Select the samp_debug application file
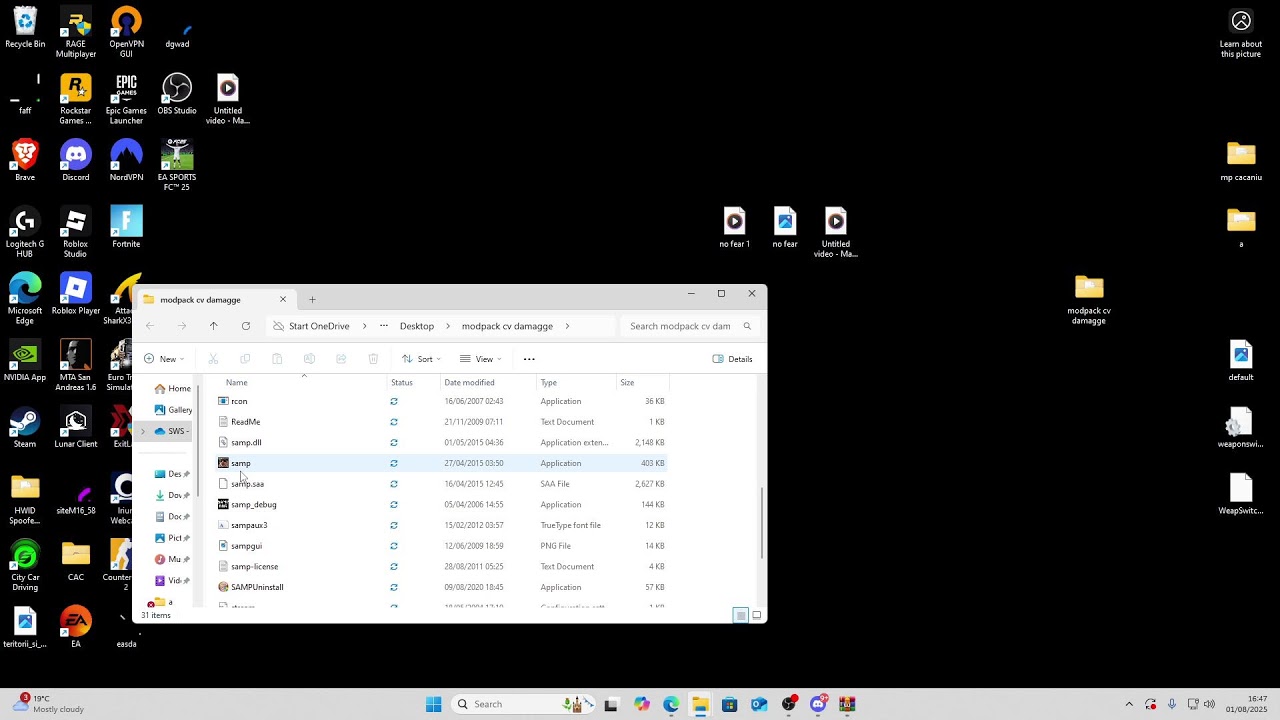The height and width of the screenshot is (720, 1280). (441, 505)
